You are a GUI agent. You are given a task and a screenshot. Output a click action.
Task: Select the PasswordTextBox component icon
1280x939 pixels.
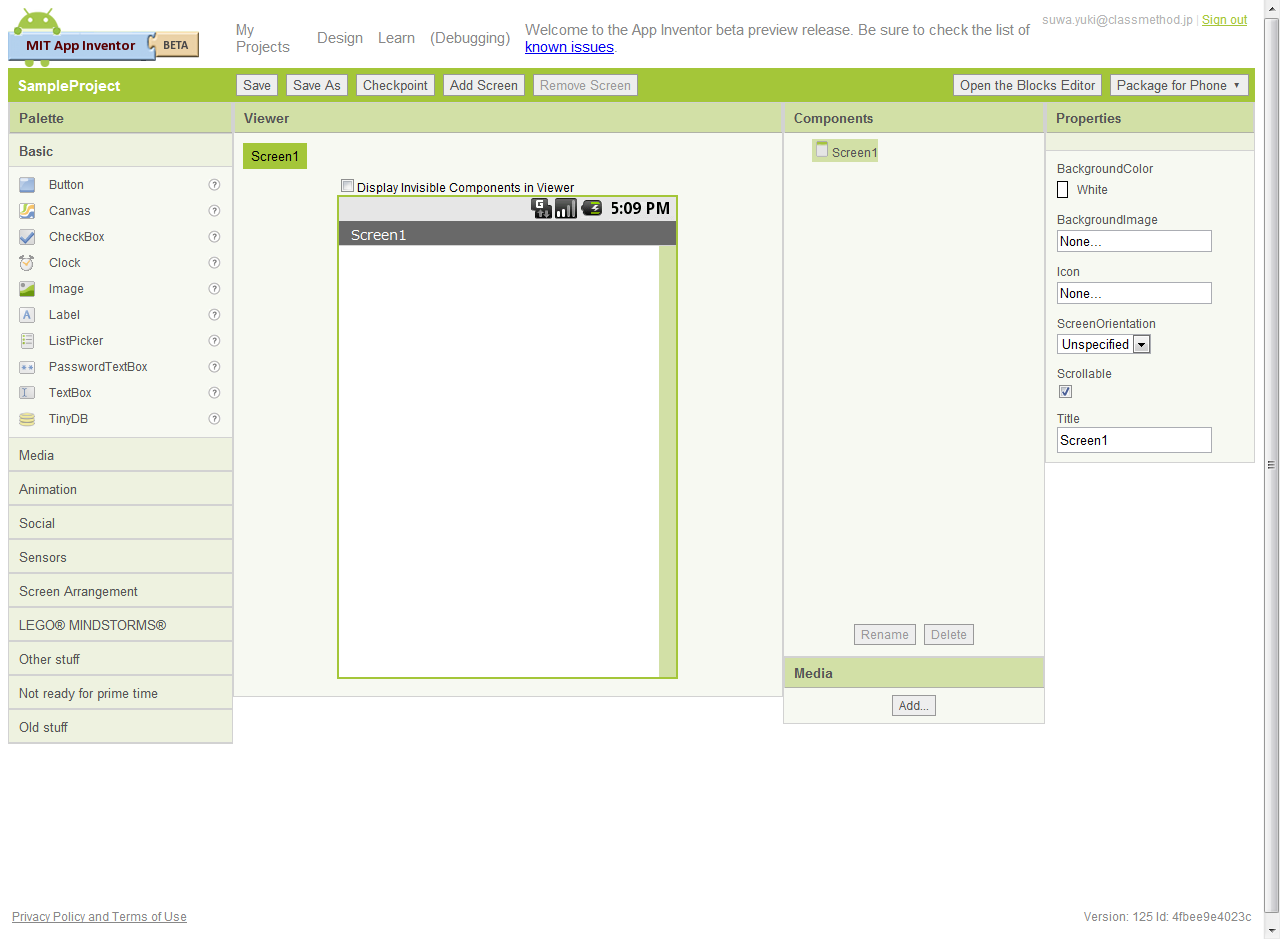(x=27, y=367)
